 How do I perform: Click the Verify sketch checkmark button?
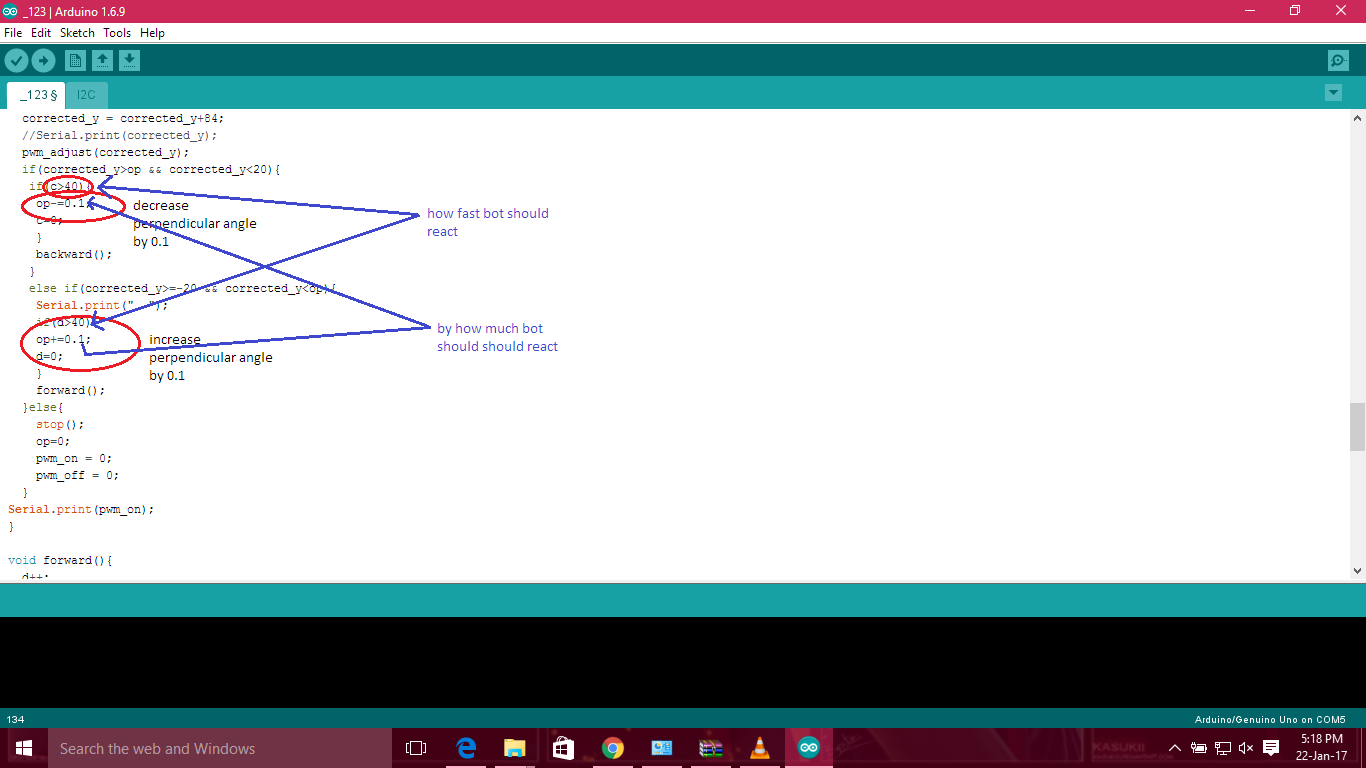tap(16, 61)
